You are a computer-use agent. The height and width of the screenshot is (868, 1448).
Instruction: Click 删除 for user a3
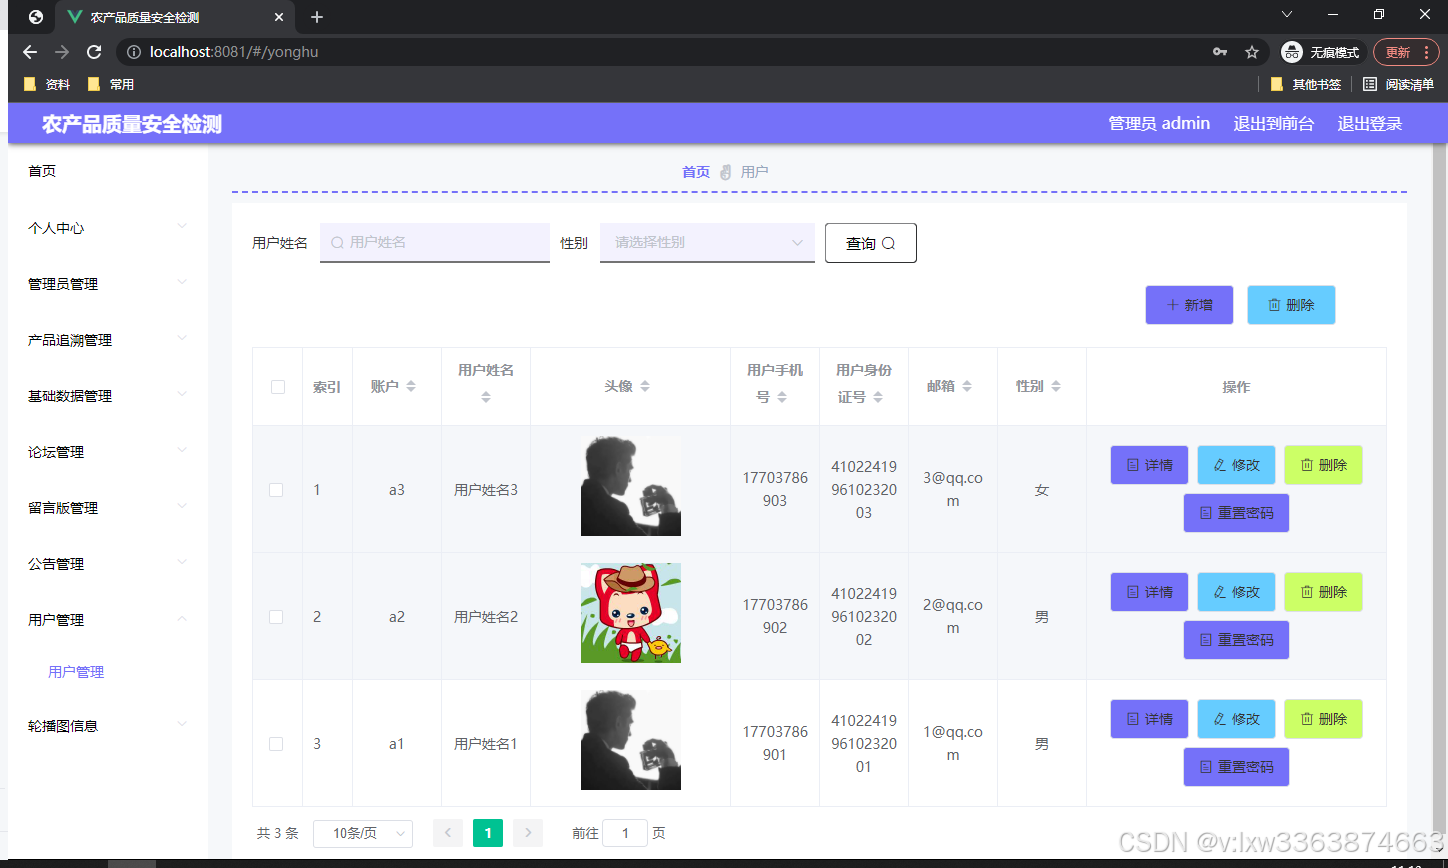pyautogui.click(x=1323, y=465)
